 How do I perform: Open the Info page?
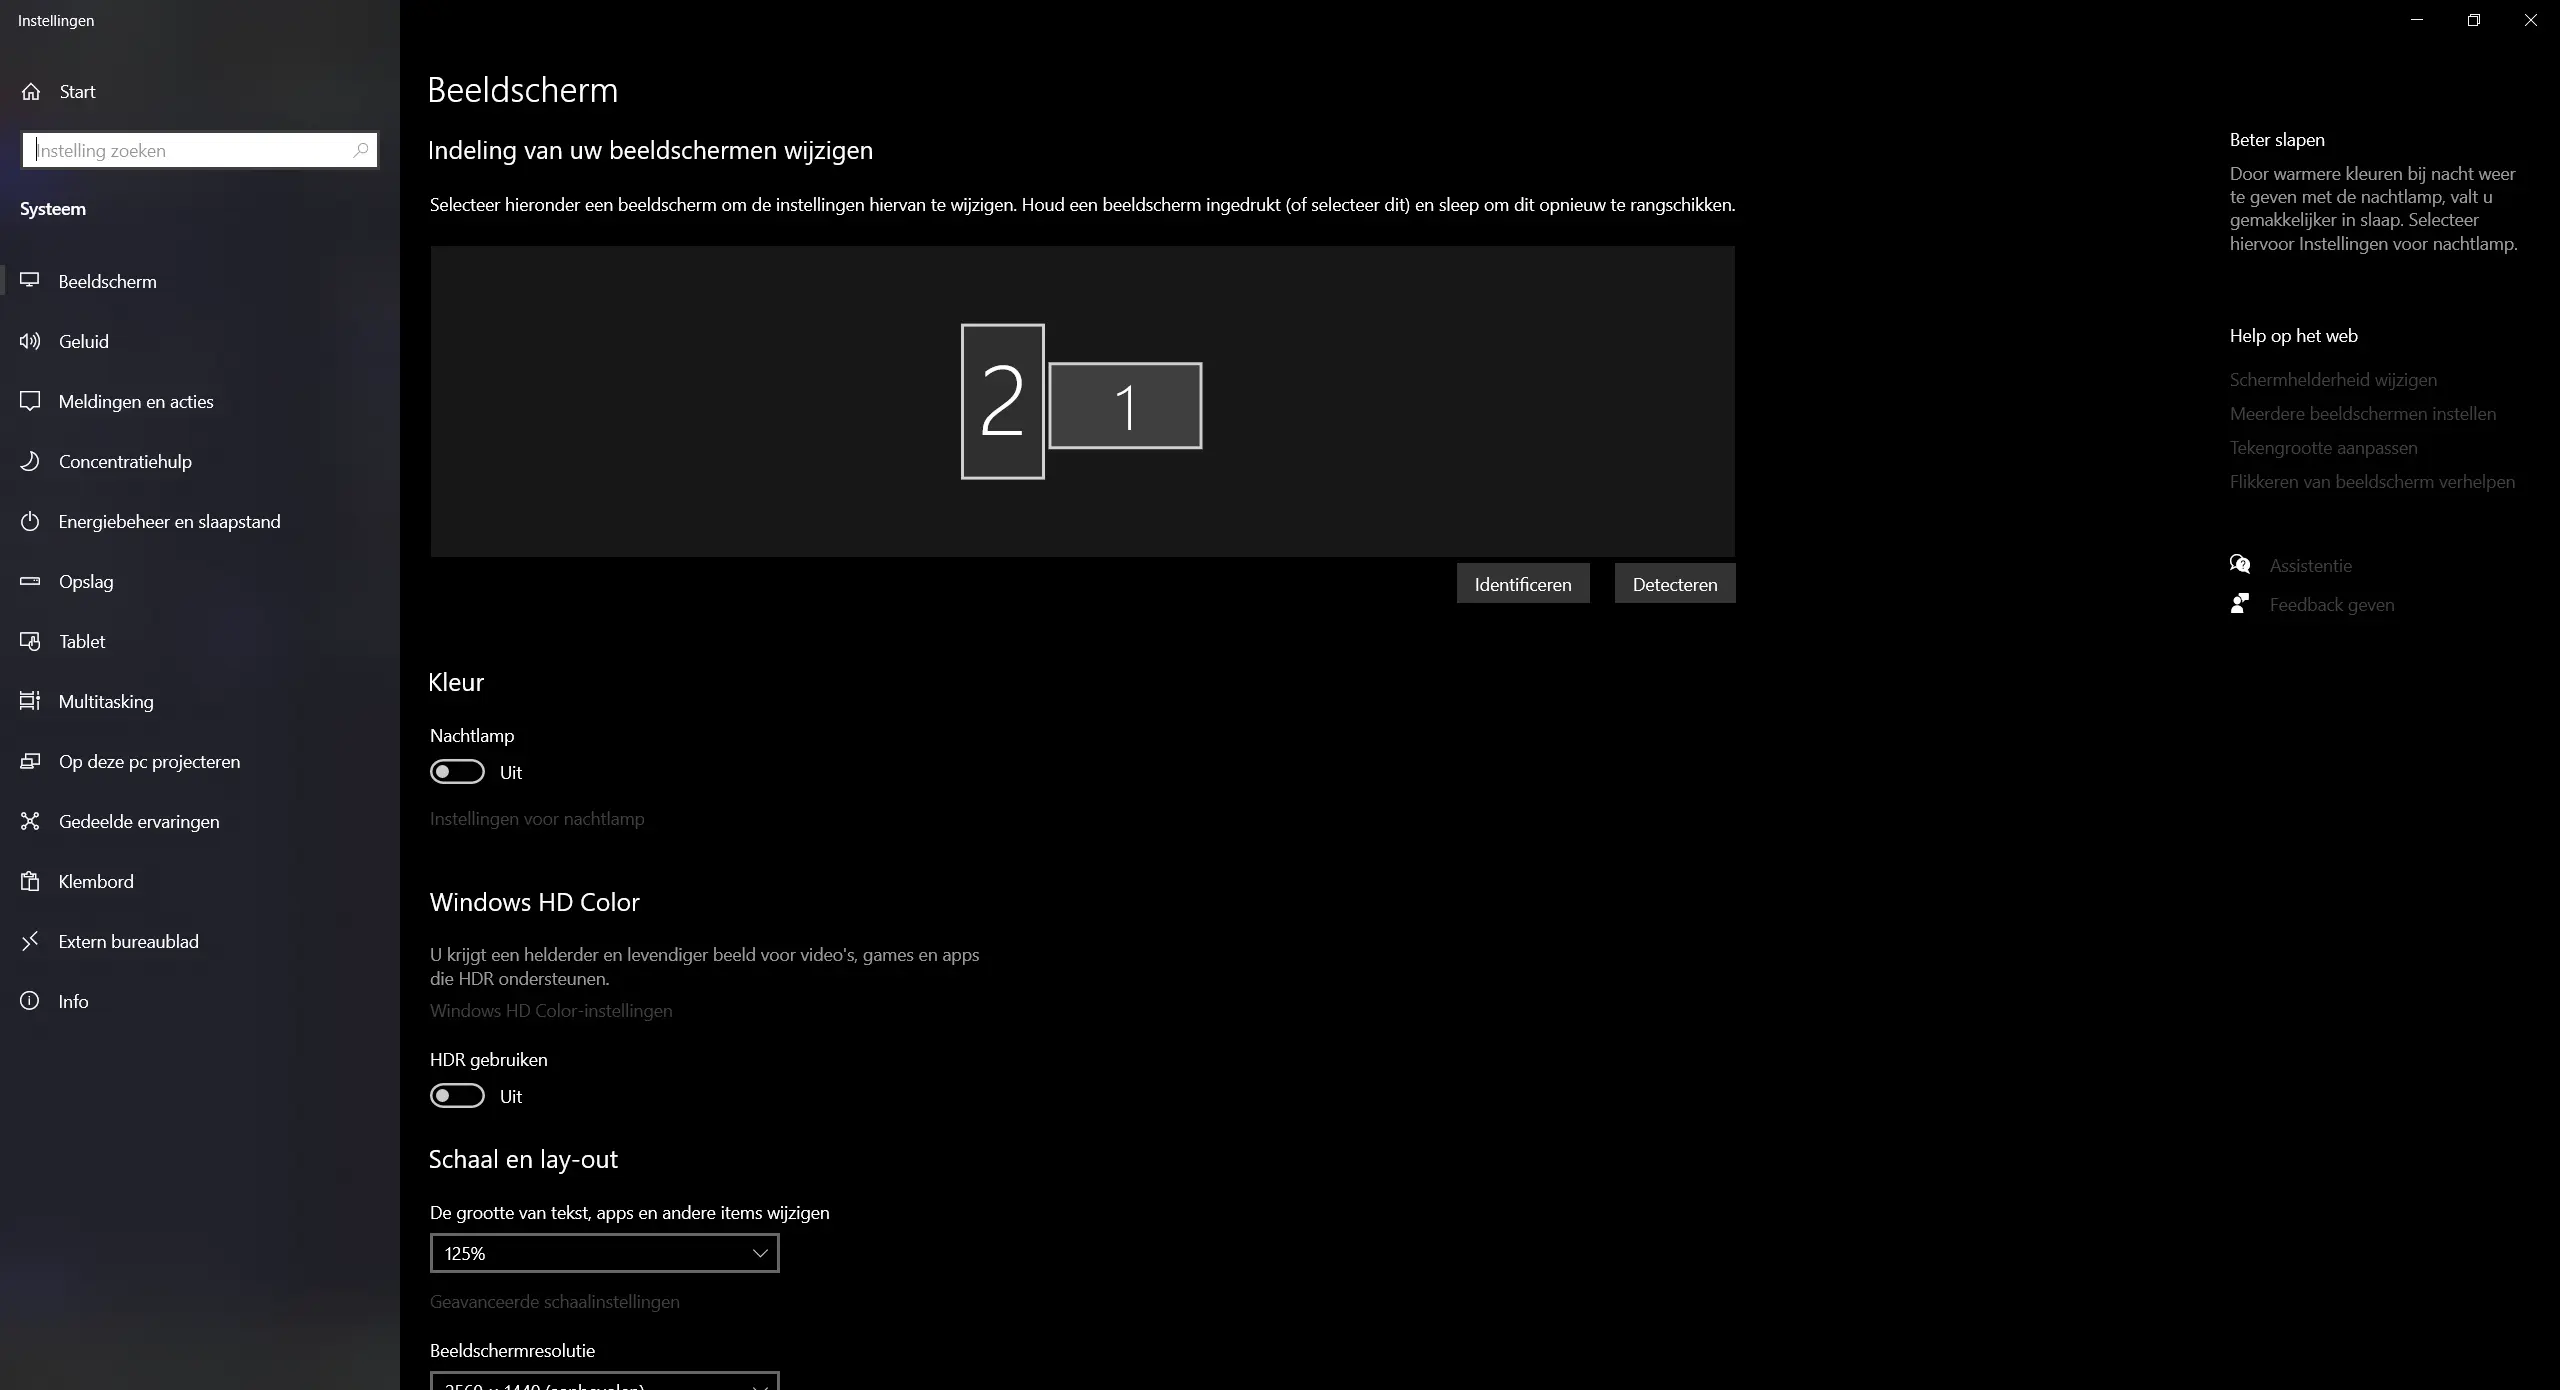(200, 1001)
